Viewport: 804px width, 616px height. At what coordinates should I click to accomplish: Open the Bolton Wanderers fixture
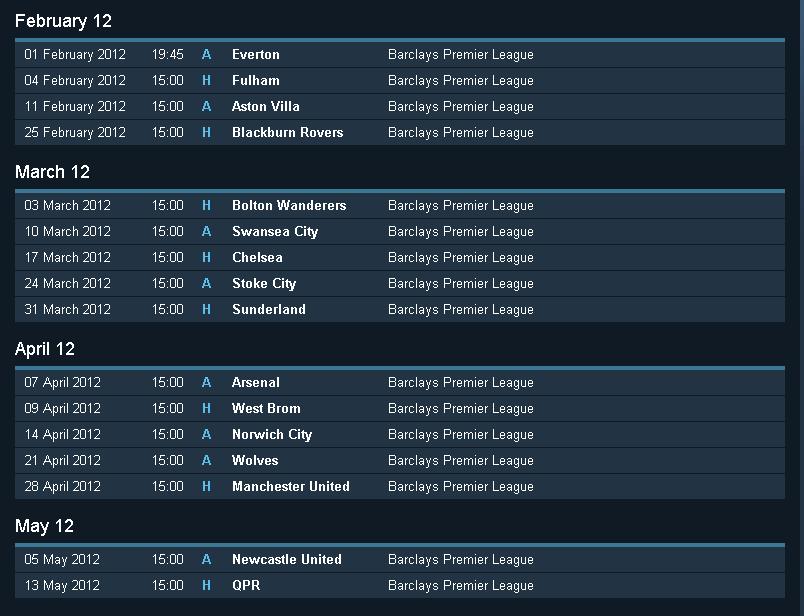(x=289, y=206)
